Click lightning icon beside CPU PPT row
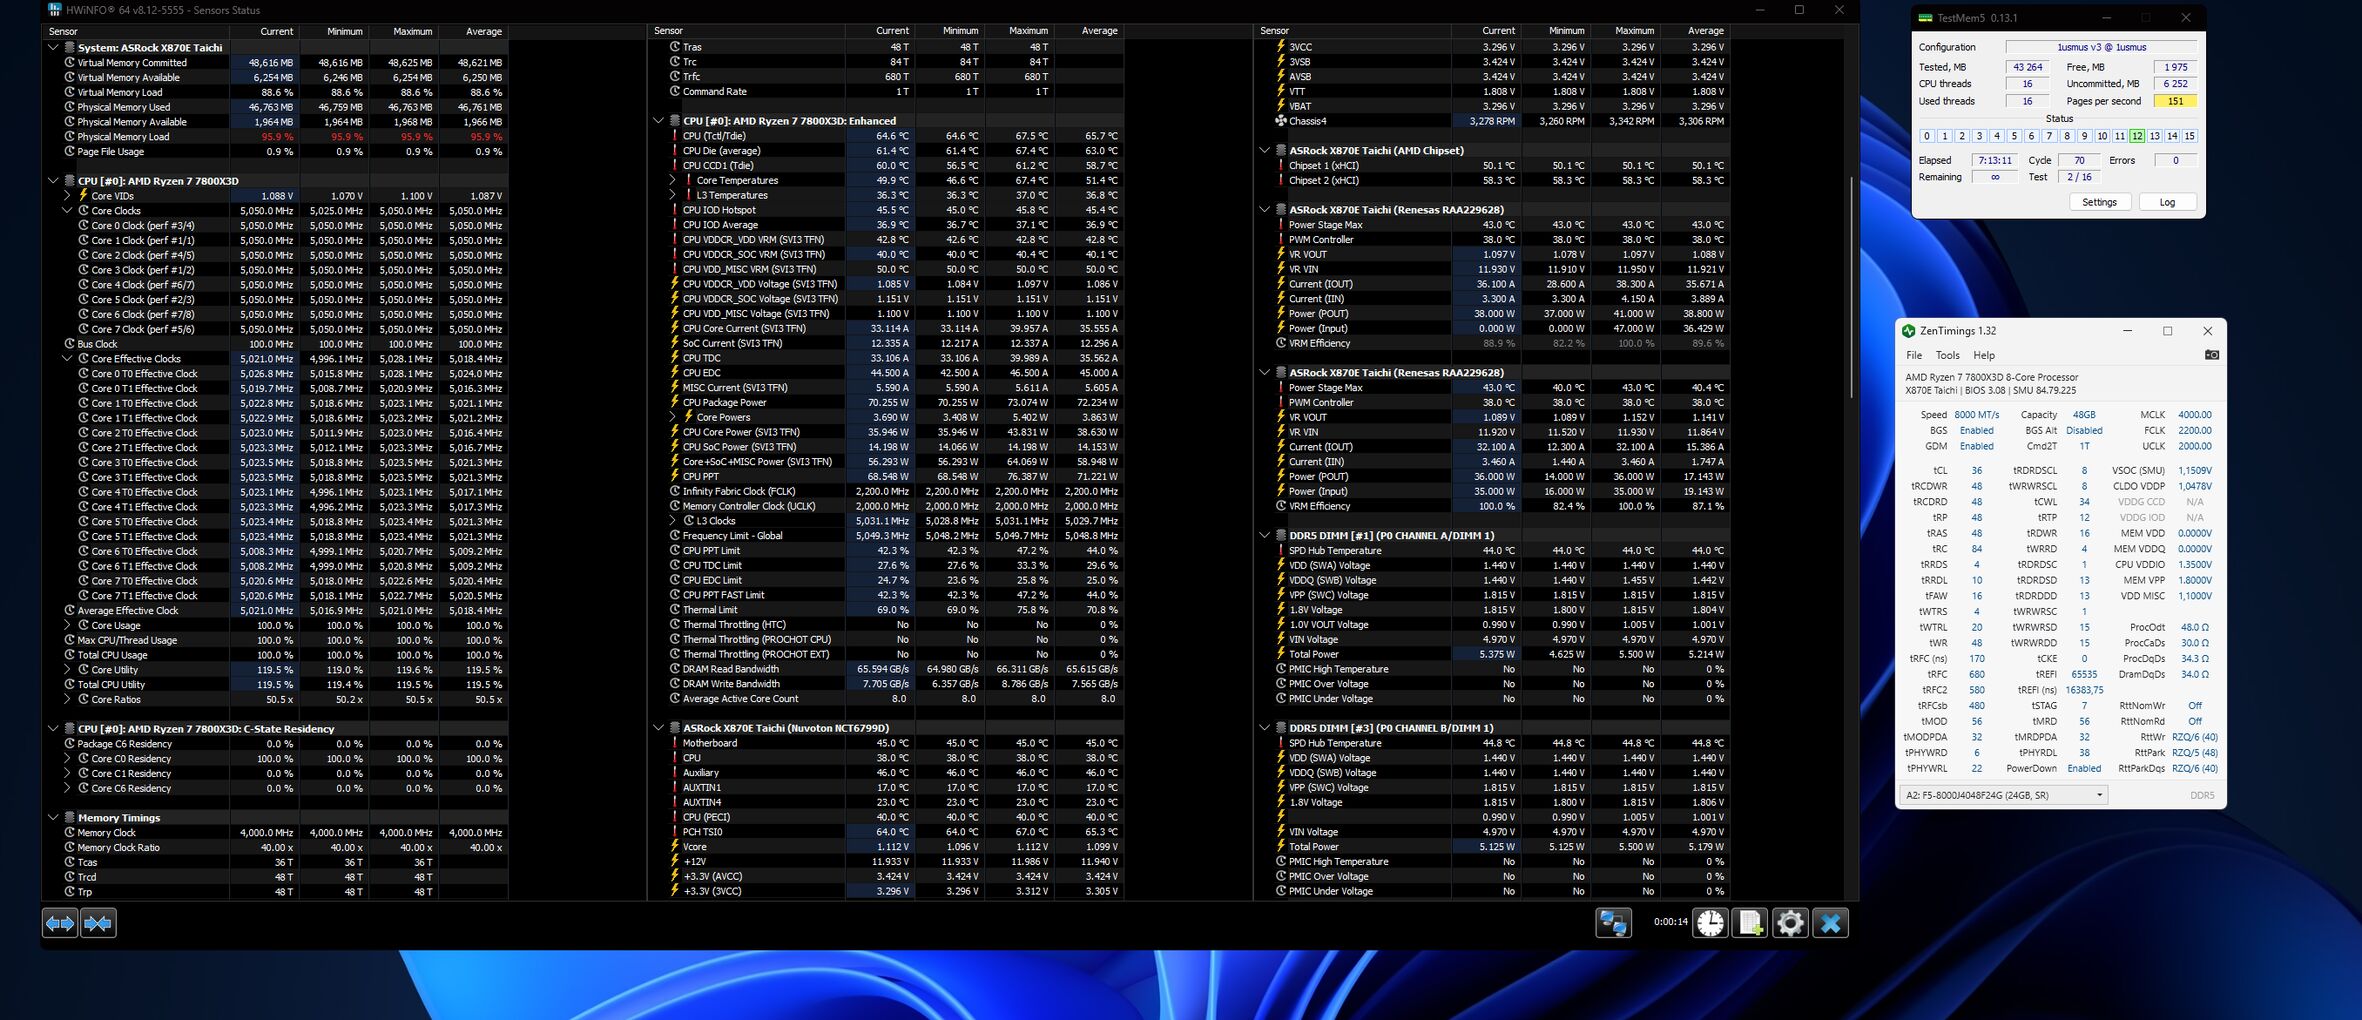2362x1020 pixels. tap(675, 476)
